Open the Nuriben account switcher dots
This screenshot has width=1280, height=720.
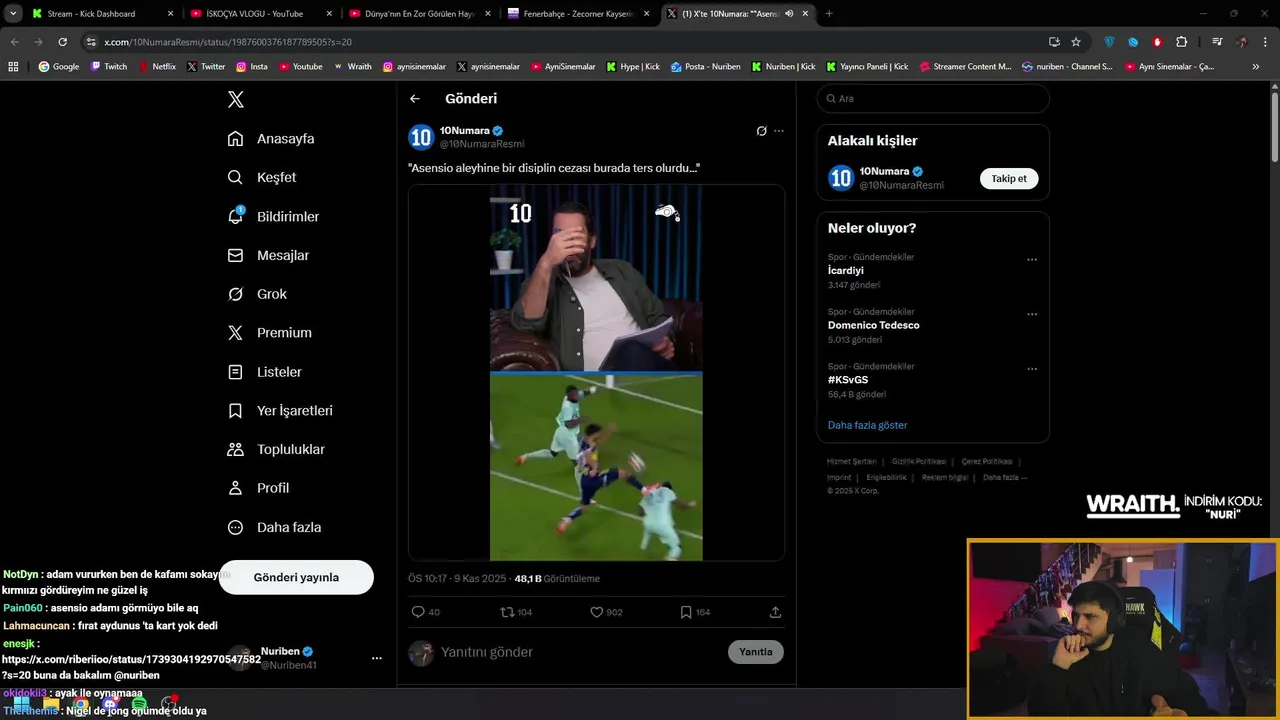[377, 658]
